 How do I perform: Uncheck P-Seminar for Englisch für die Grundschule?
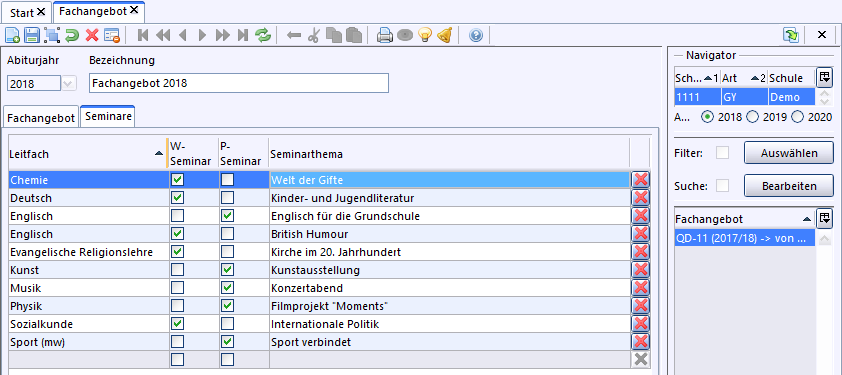[227, 216]
